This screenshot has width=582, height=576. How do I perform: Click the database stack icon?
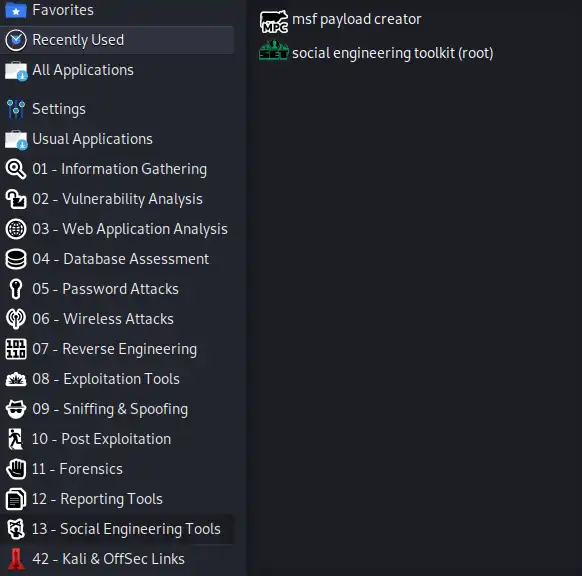point(16,259)
